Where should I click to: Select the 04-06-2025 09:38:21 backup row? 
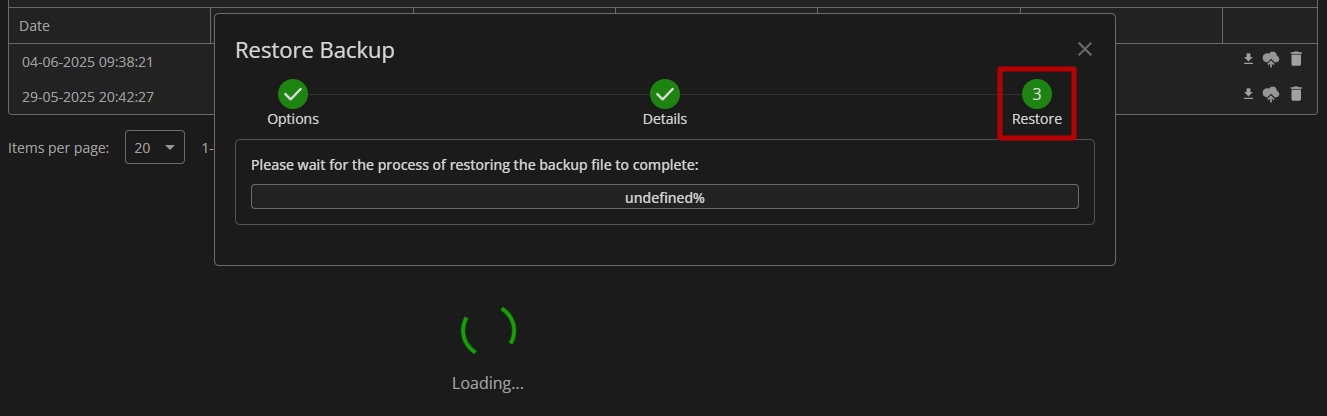pos(663,61)
